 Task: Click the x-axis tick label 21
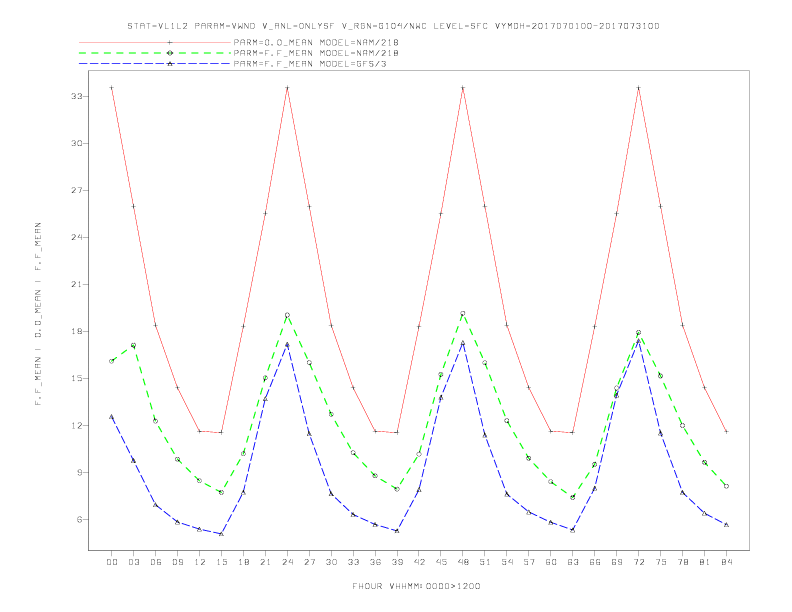coord(265,562)
